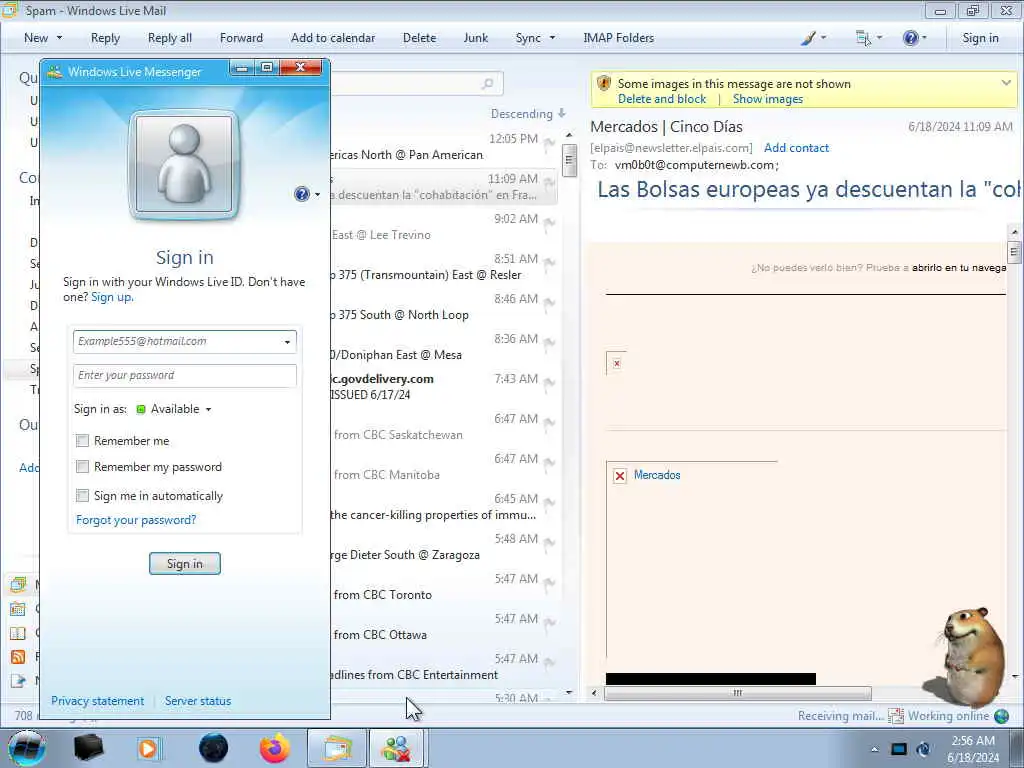Click the blue help icon in the Mail toolbar
The image size is (1024, 768).
[x=910, y=38]
